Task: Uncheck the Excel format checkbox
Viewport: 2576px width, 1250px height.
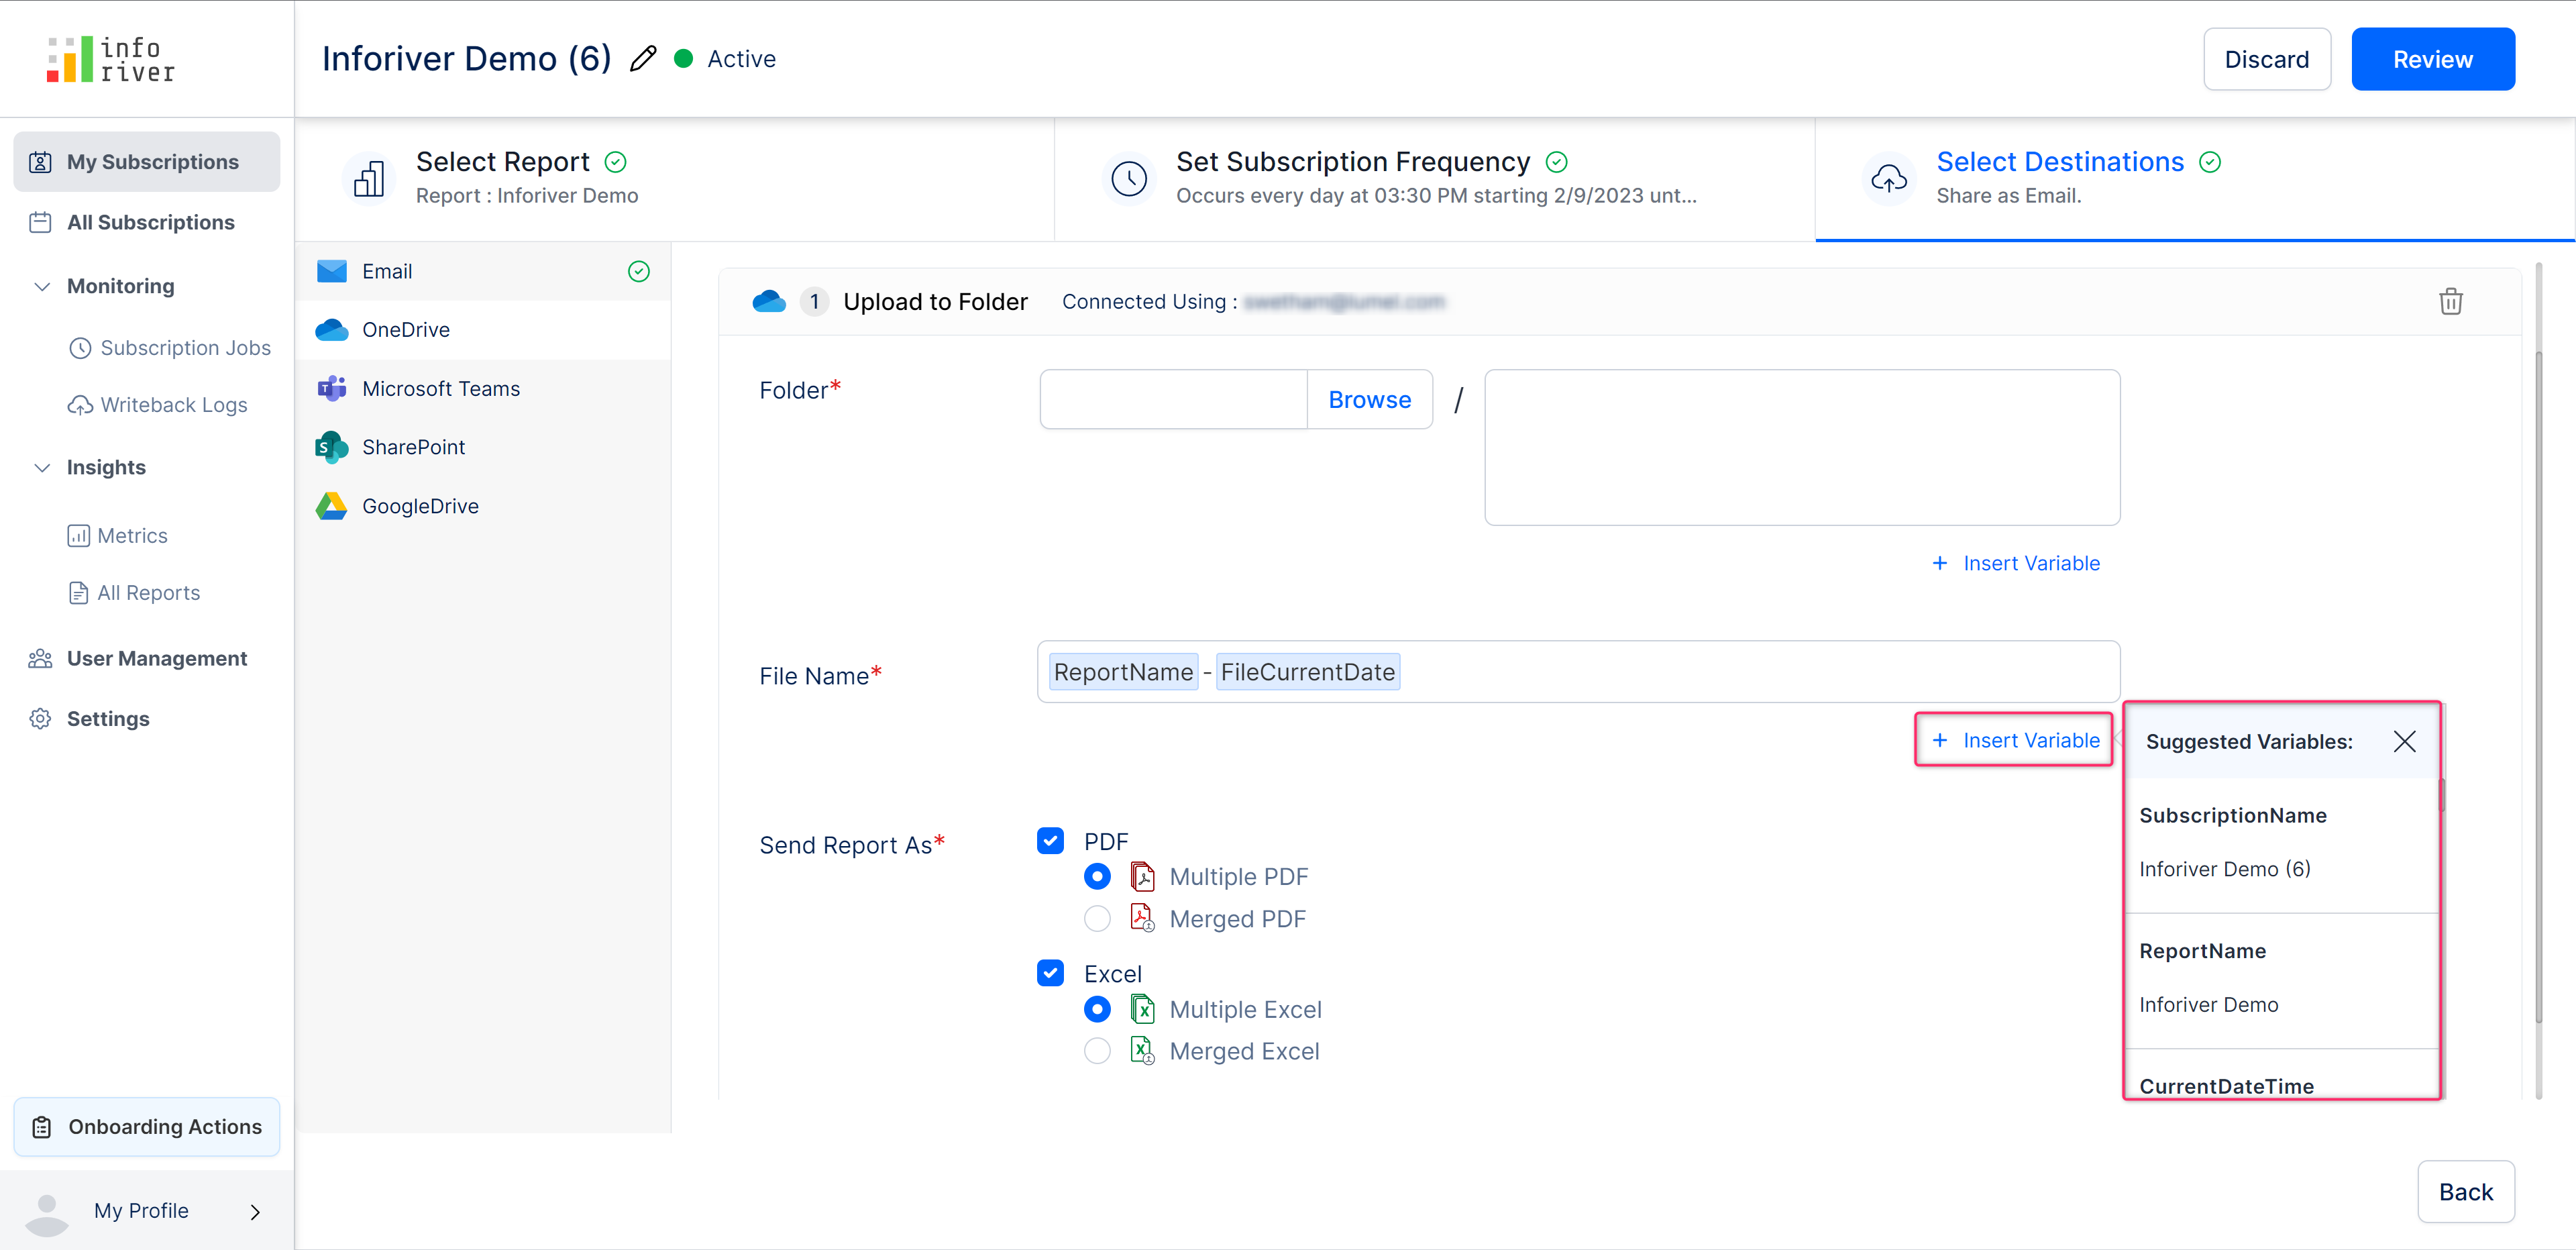Action: pyautogui.click(x=1050, y=973)
